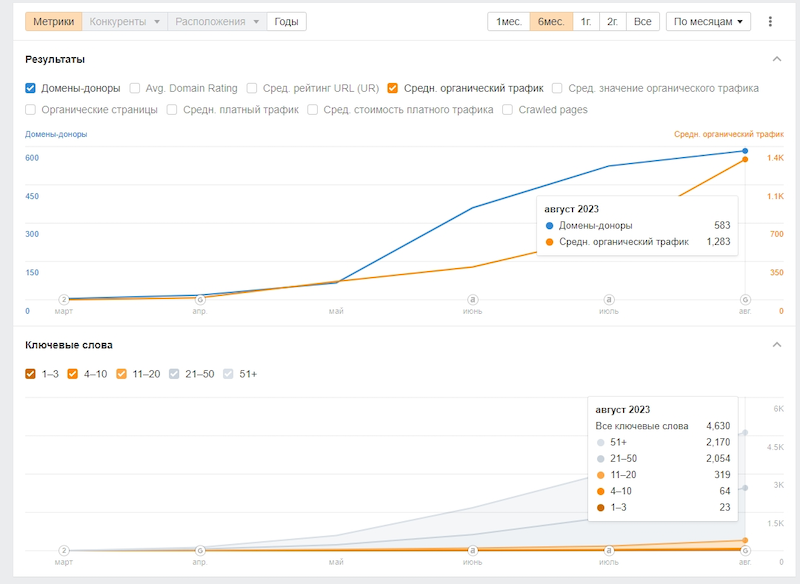
Task: Select the Метрики tab
Action: click(53, 21)
